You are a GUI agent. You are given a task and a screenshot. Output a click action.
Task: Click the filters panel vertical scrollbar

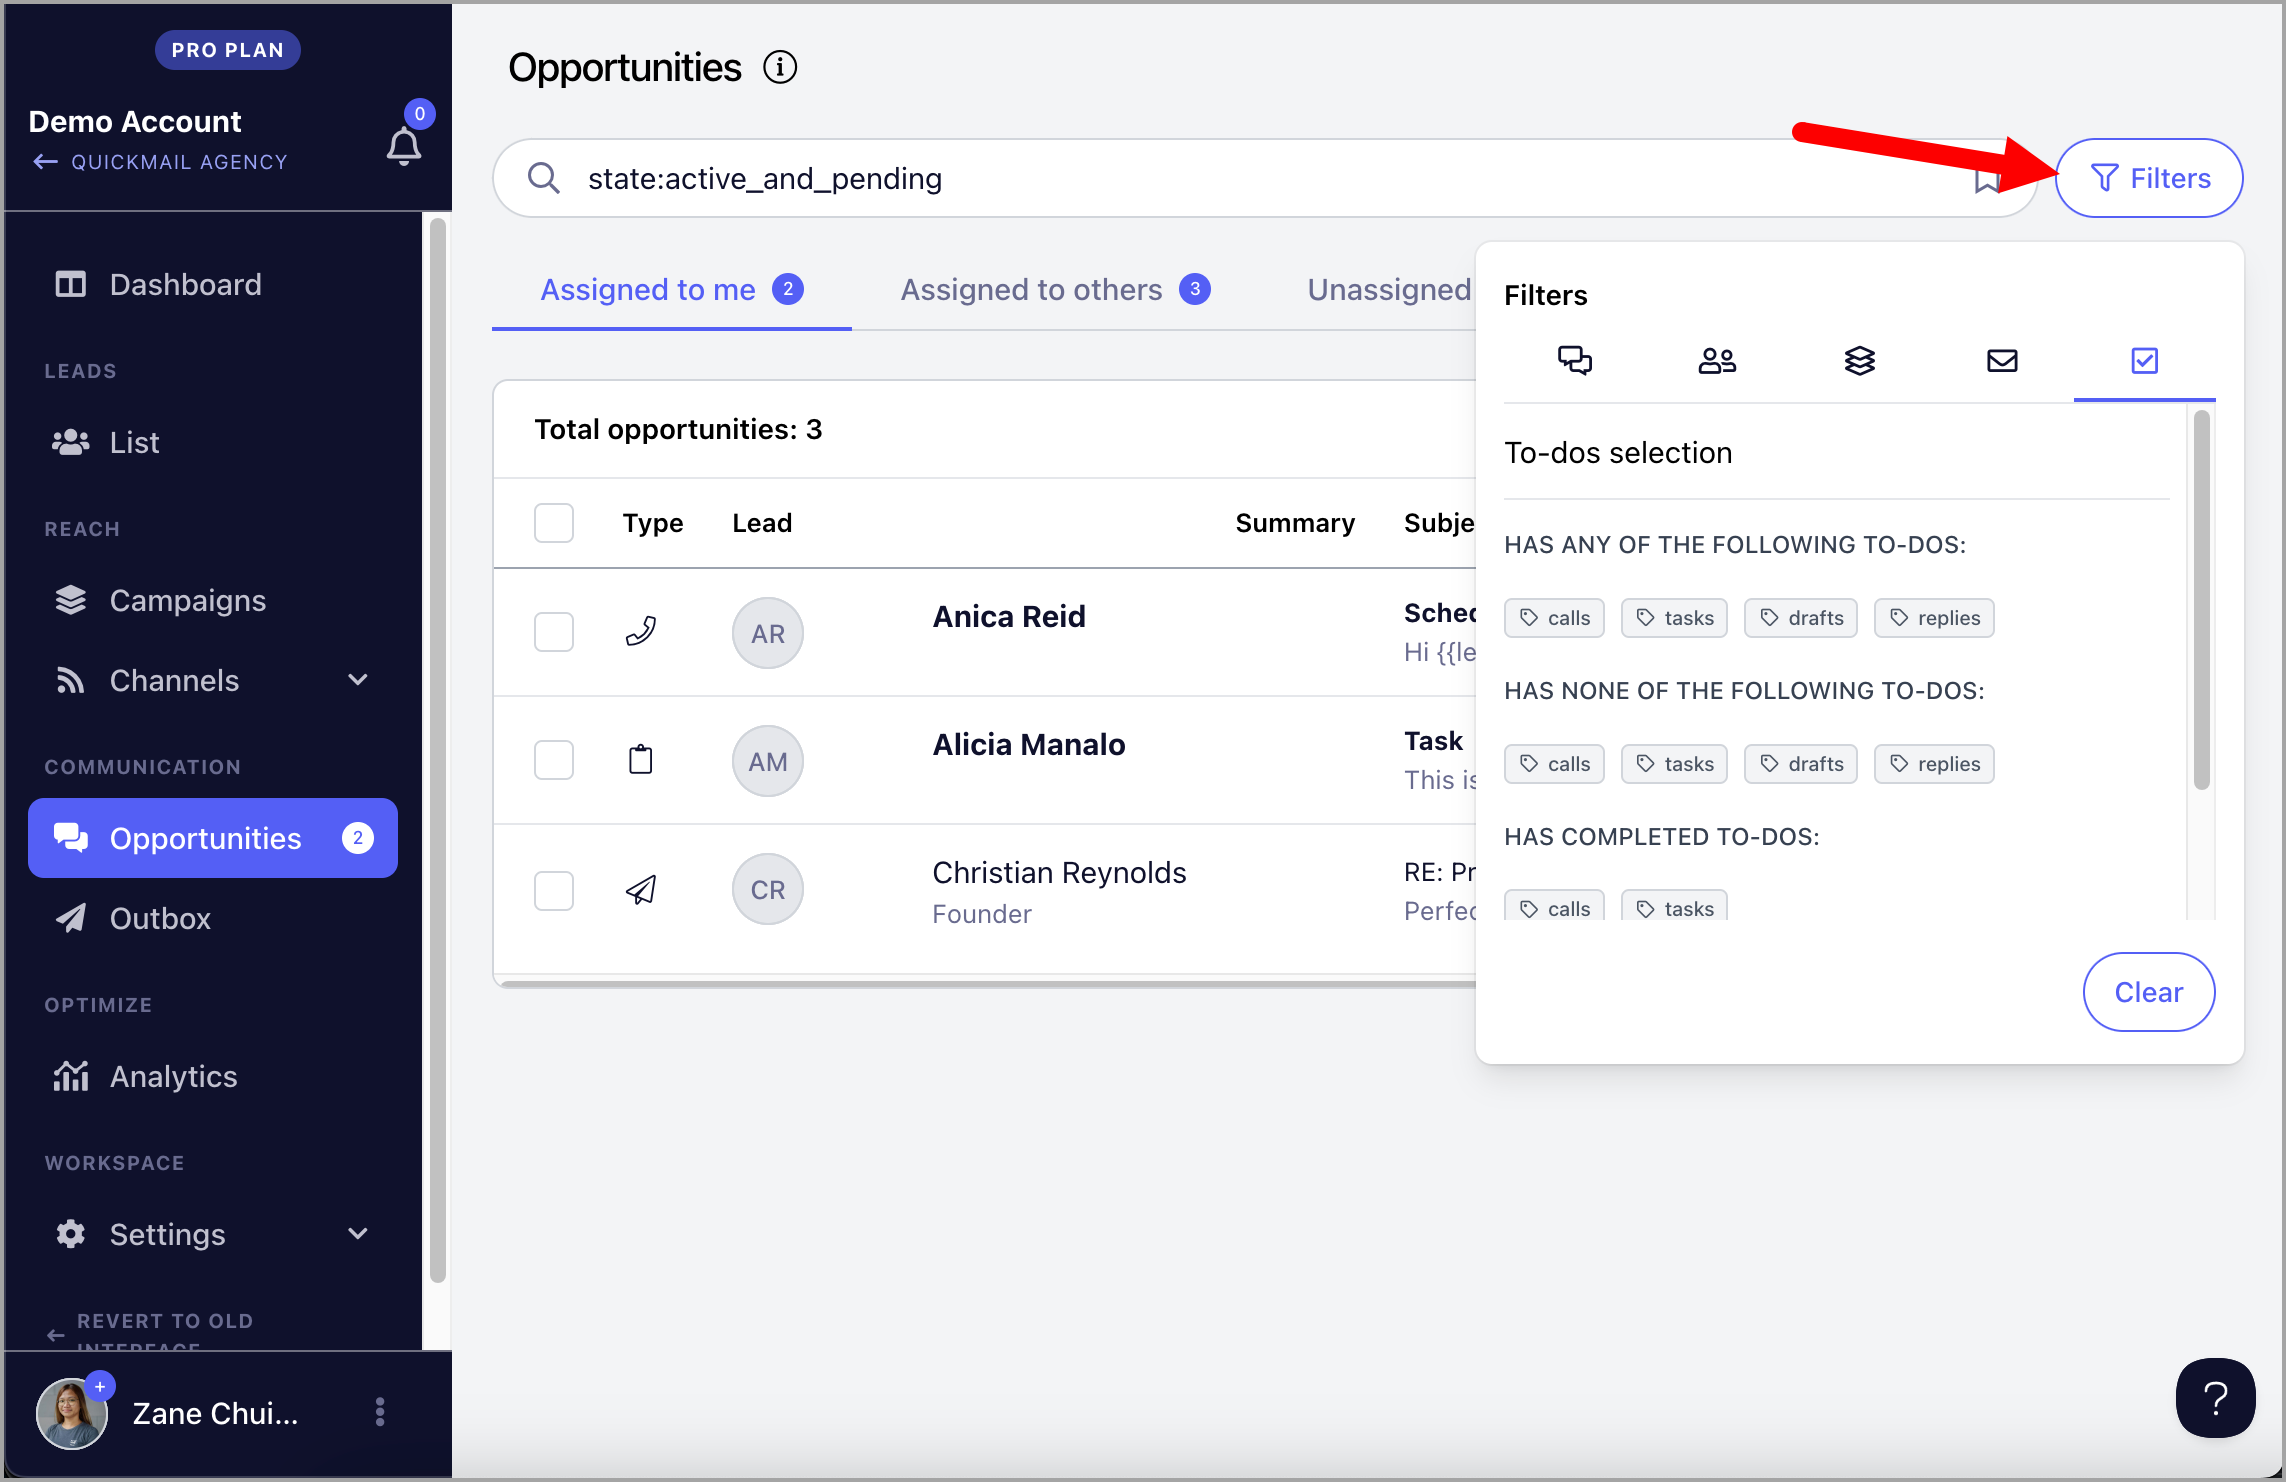(x=2201, y=600)
